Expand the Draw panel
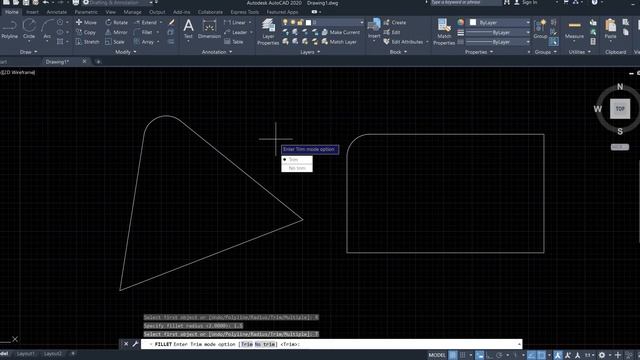 click(x=28, y=52)
